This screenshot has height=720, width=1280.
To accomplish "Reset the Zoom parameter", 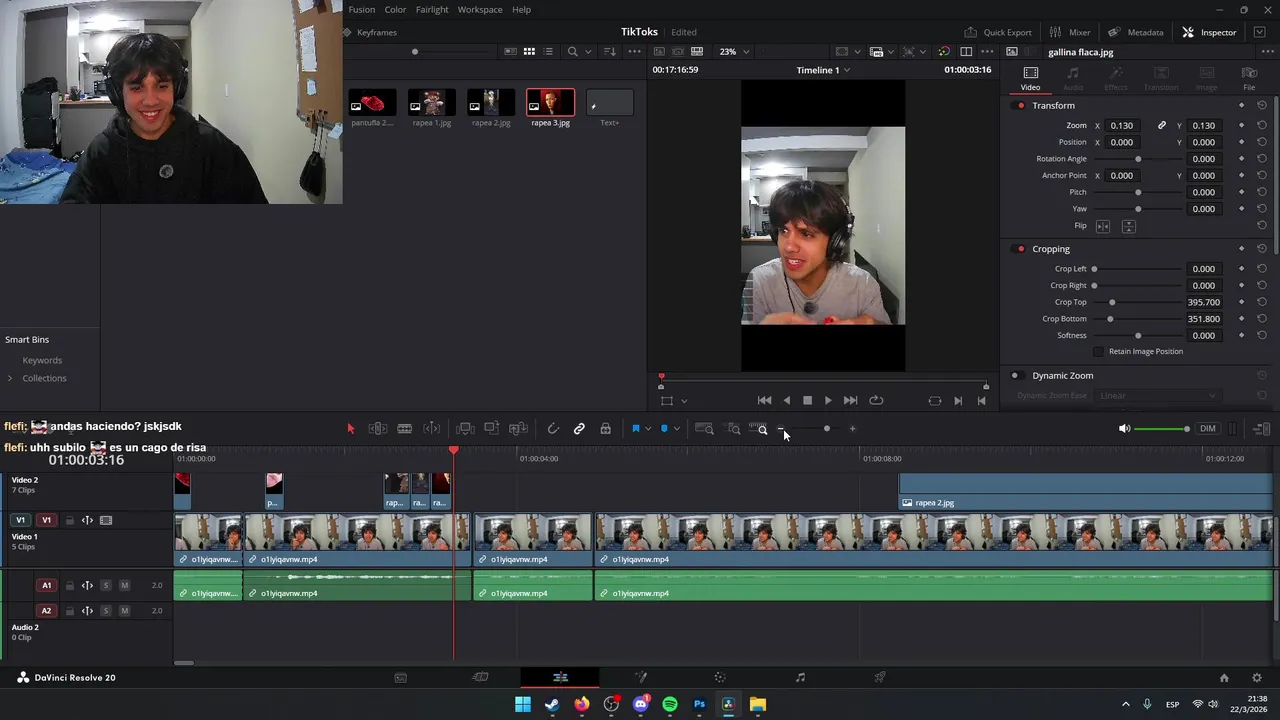I will pyautogui.click(x=1262, y=126).
